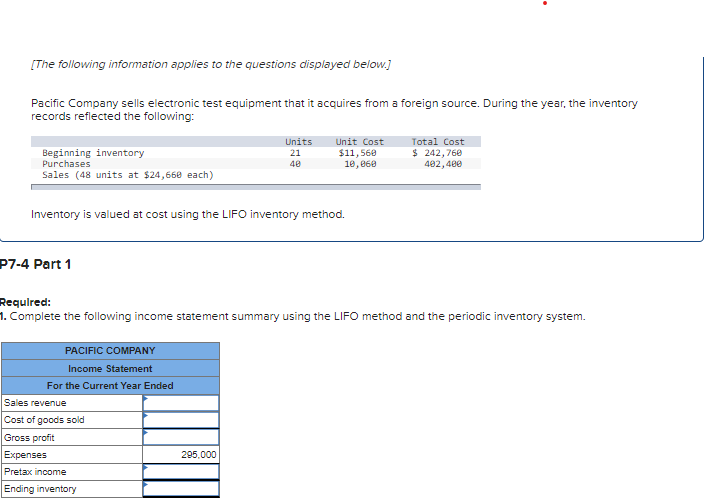Select the Gross profit input cell
The width and height of the screenshot is (704, 502).
coord(181,437)
